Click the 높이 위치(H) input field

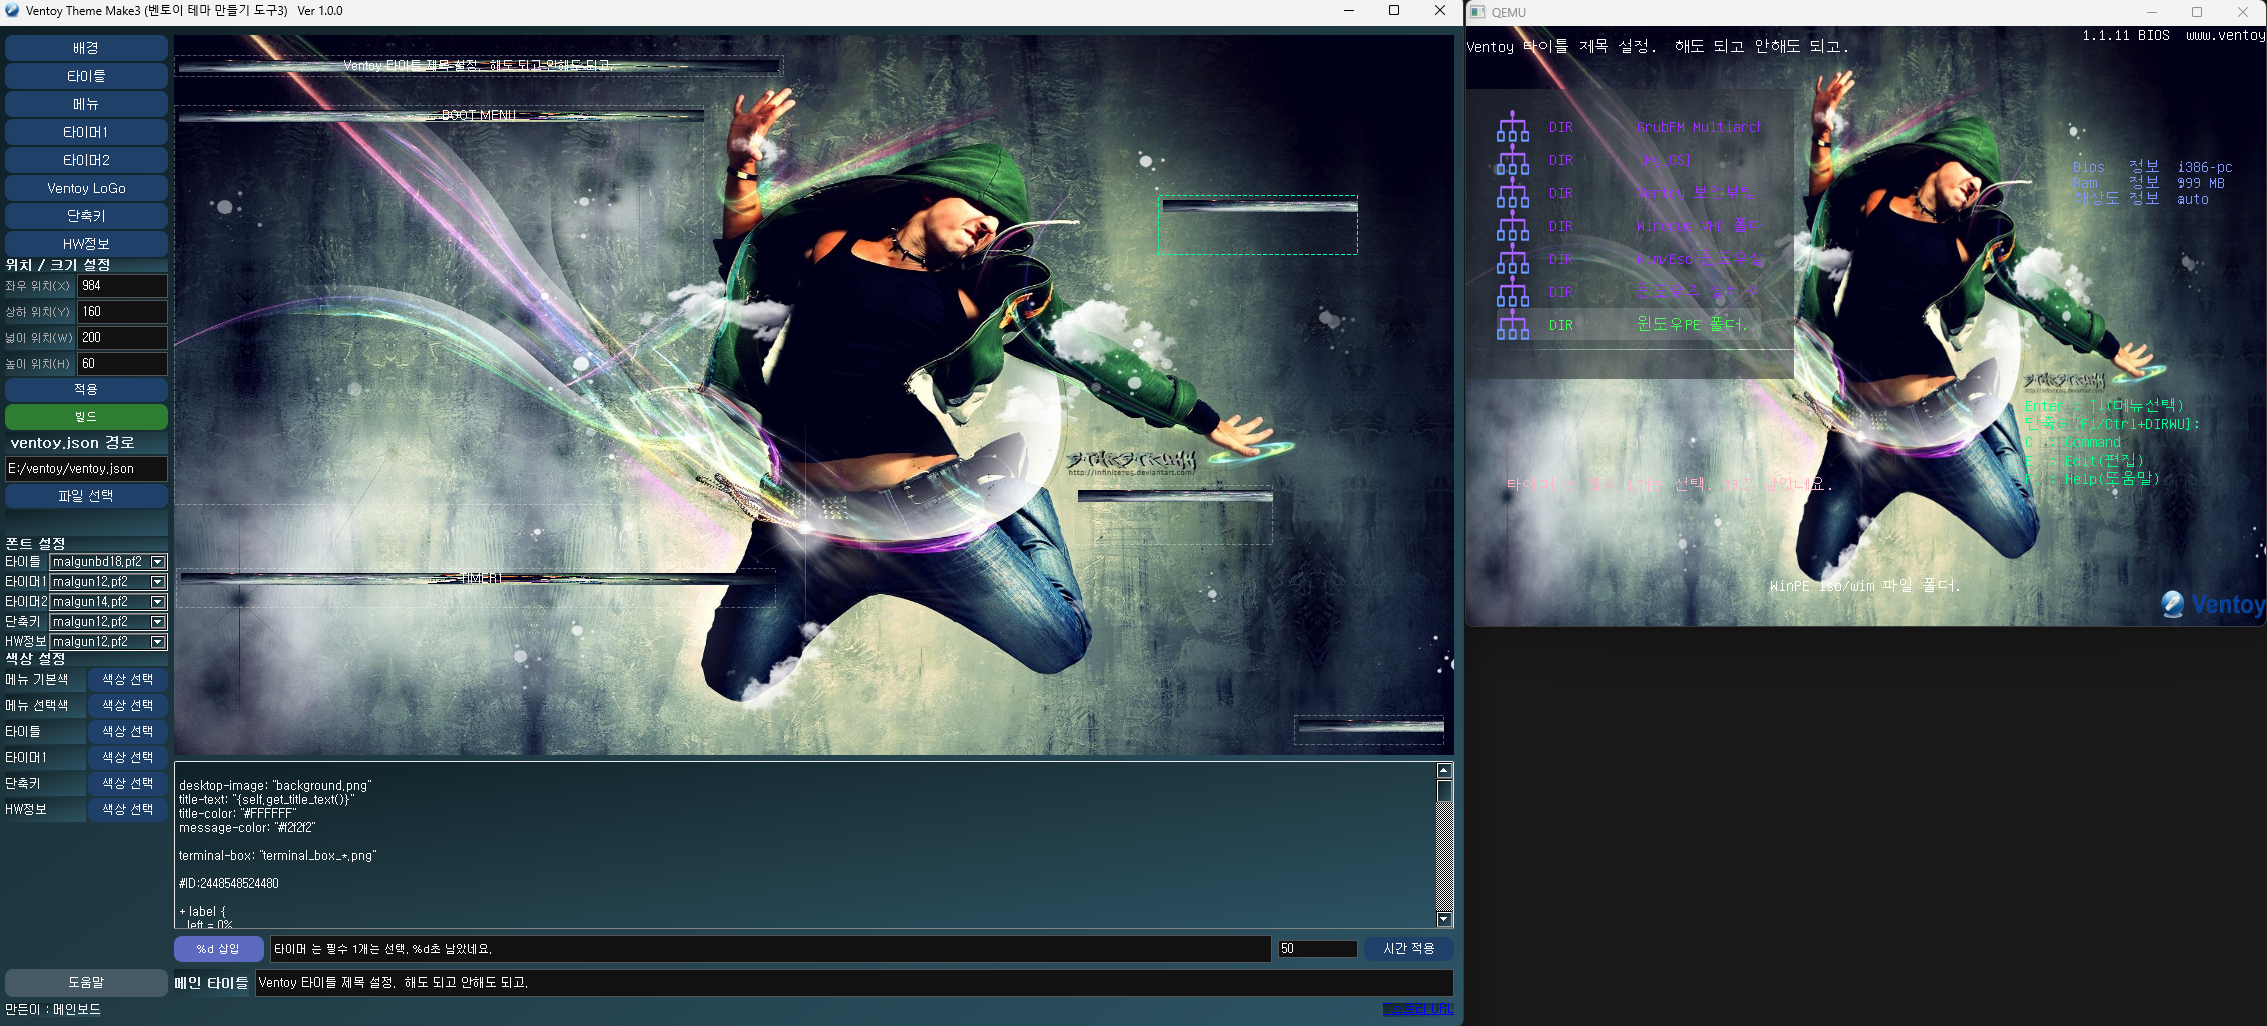pos(123,364)
